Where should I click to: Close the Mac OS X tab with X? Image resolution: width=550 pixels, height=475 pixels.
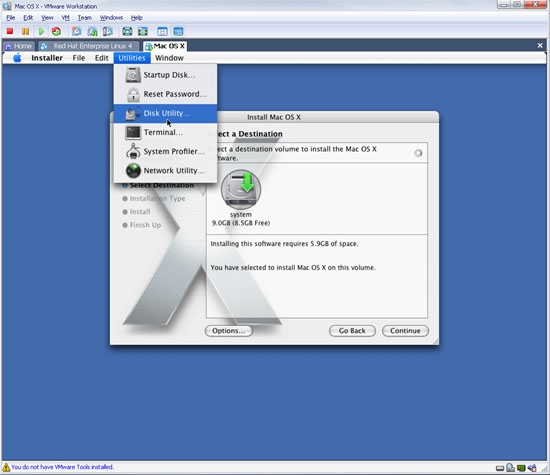tap(540, 46)
